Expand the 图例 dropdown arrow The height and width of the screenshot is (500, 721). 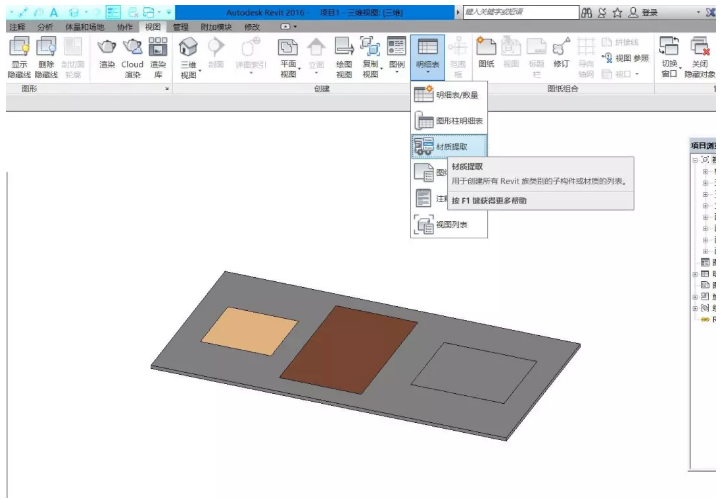(396, 72)
